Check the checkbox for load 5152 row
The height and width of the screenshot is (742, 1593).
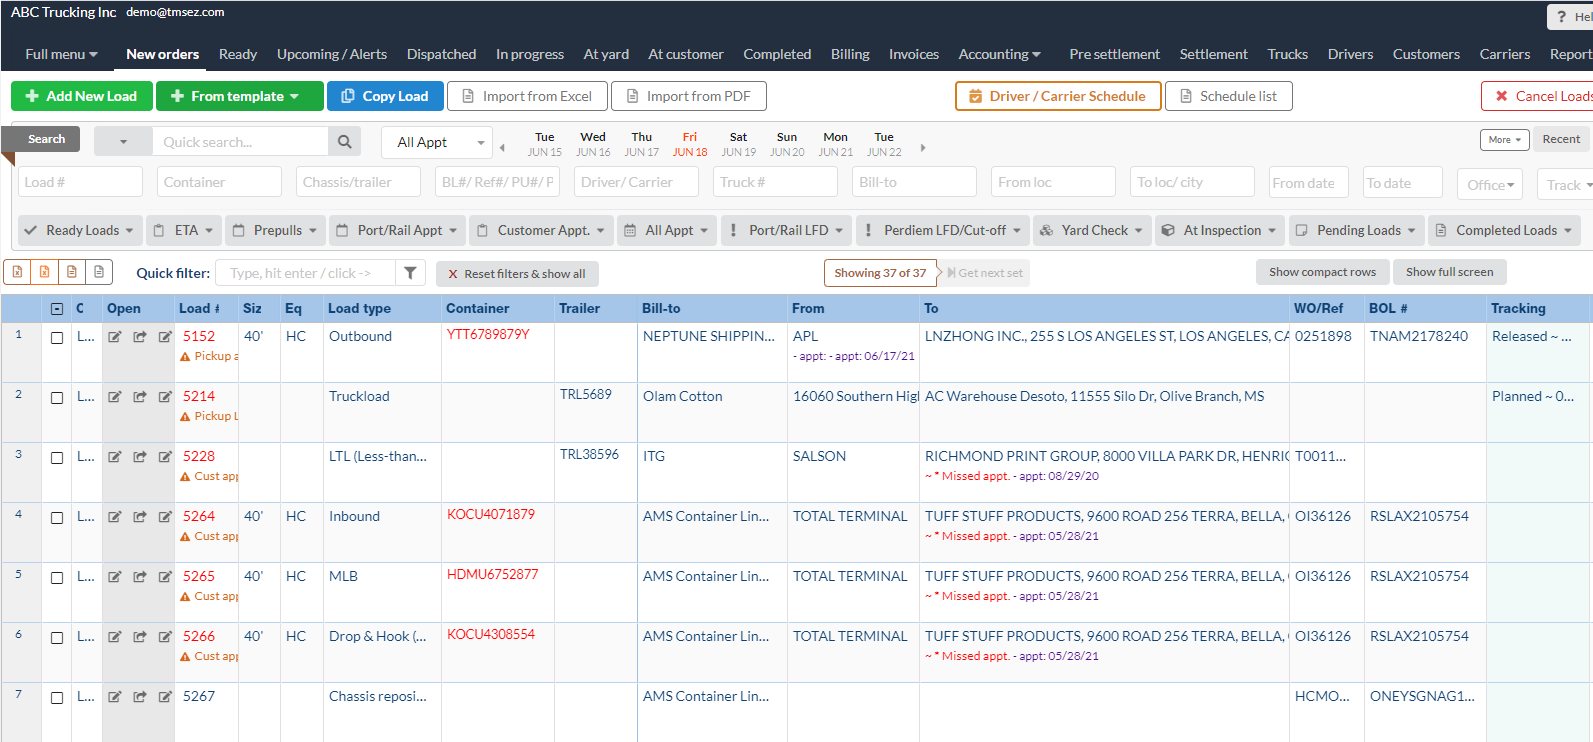57,338
